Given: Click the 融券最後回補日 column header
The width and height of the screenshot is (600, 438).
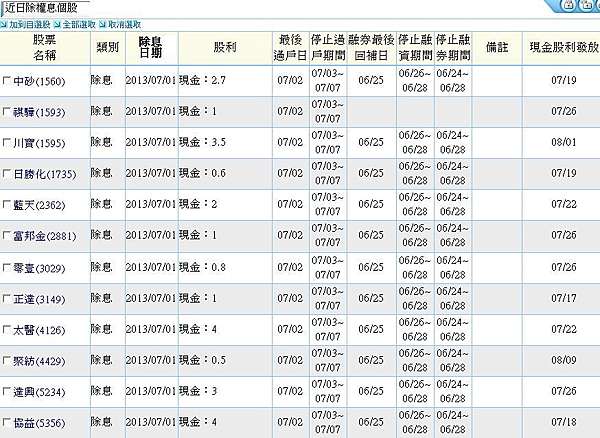Looking at the screenshot, I should pos(371,48).
